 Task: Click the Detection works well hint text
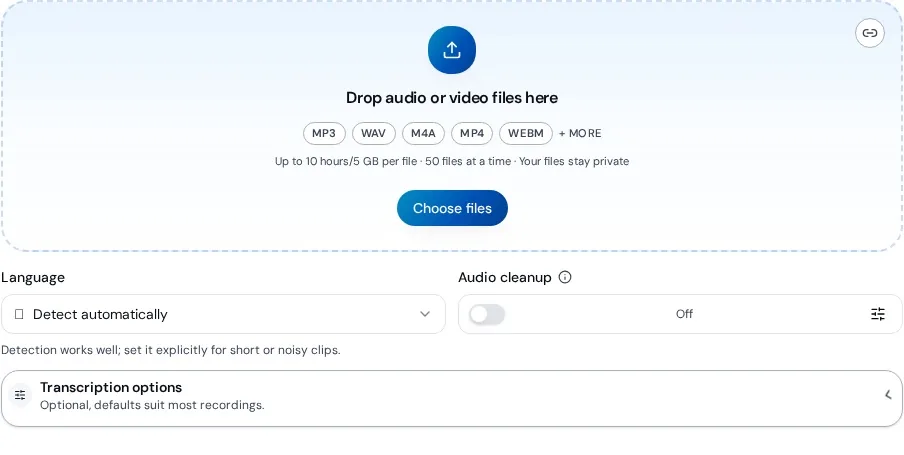tap(171, 350)
